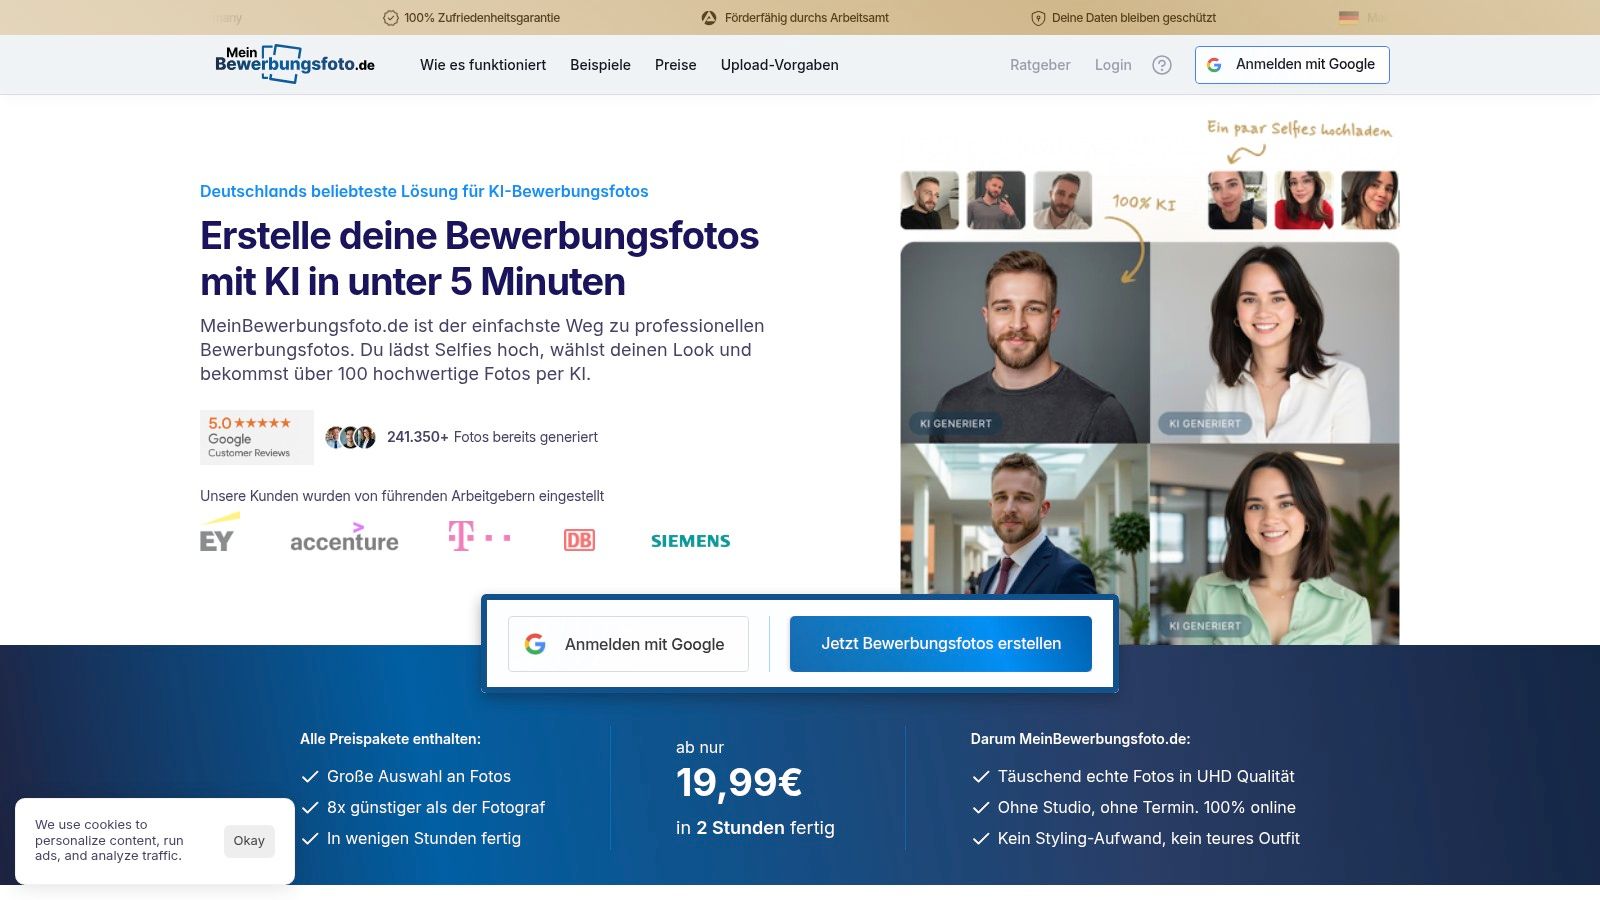The height and width of the screenshot is (900, 1600).
Task: Click the customer avatars beside 241.350+ Fotos
Action: (x=350, y=437)
